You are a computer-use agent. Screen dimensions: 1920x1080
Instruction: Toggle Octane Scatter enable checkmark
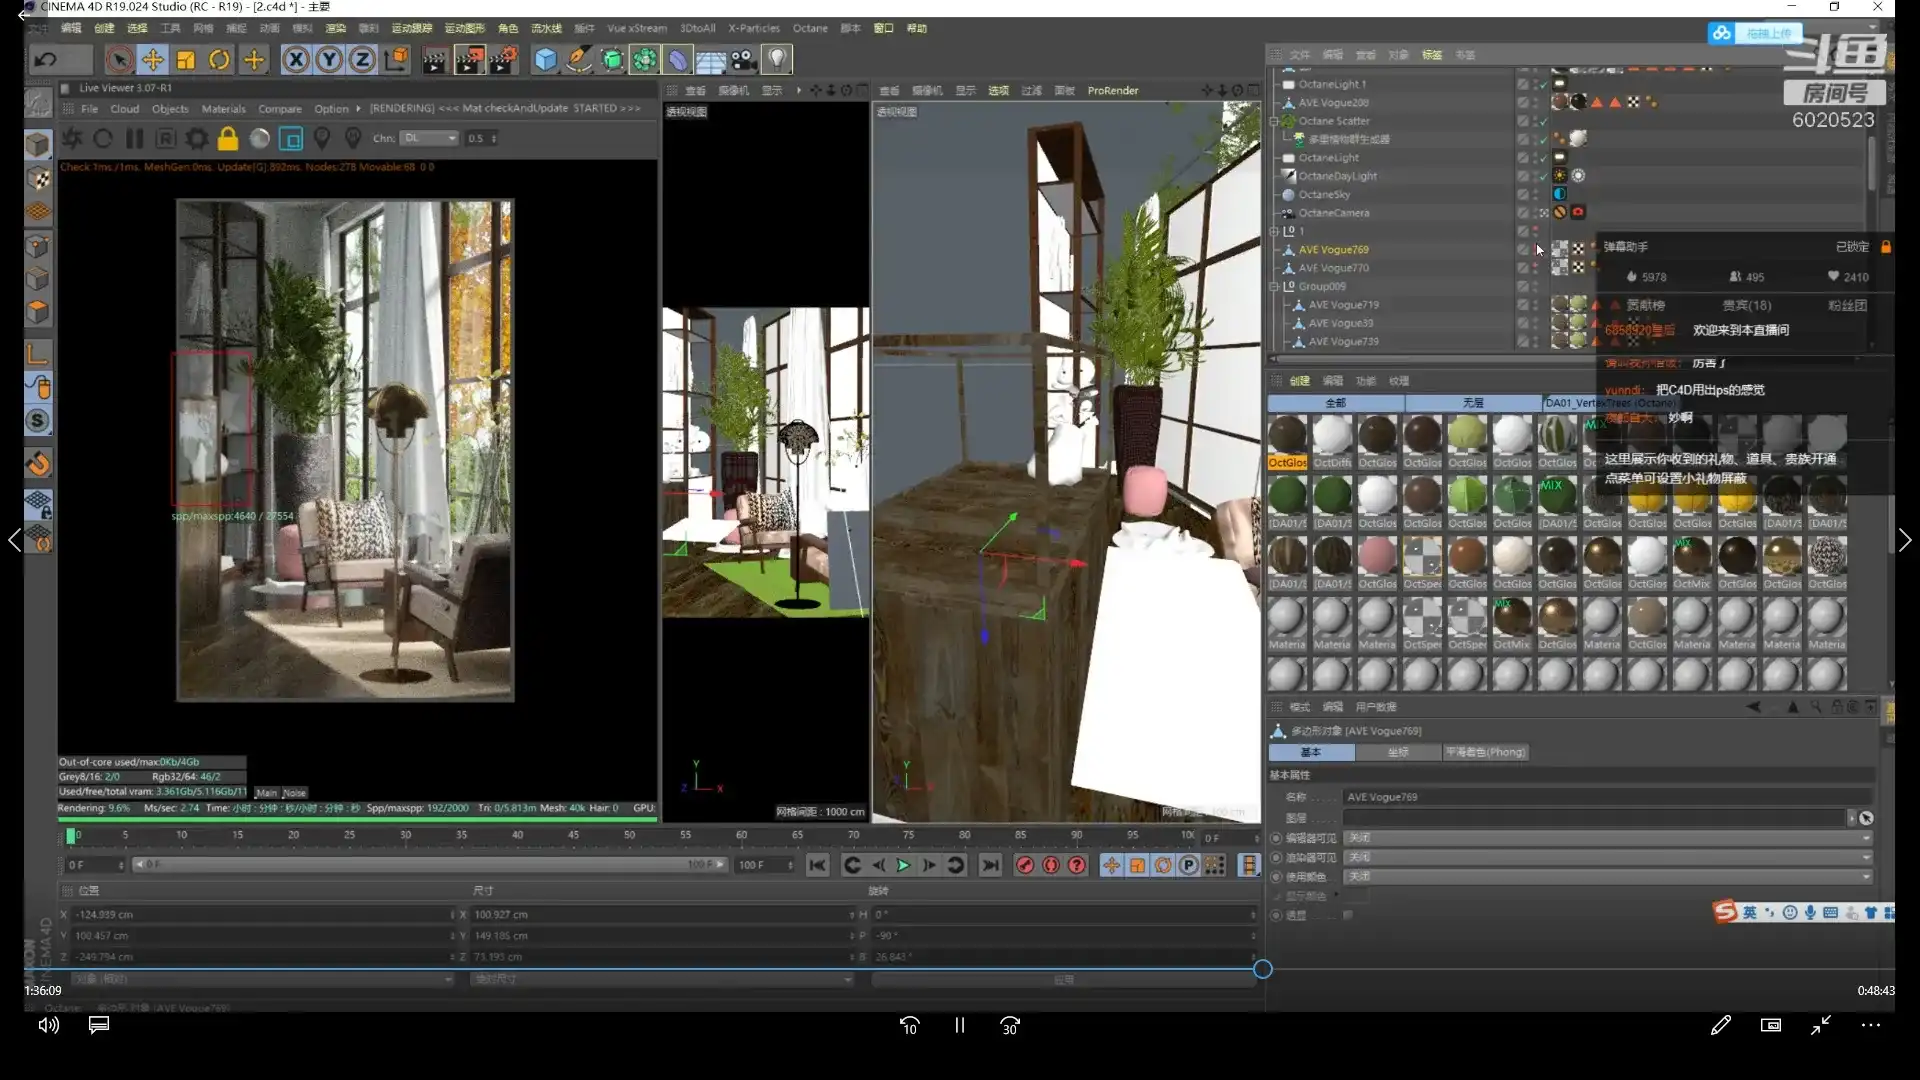click(x=1543, y=121)
